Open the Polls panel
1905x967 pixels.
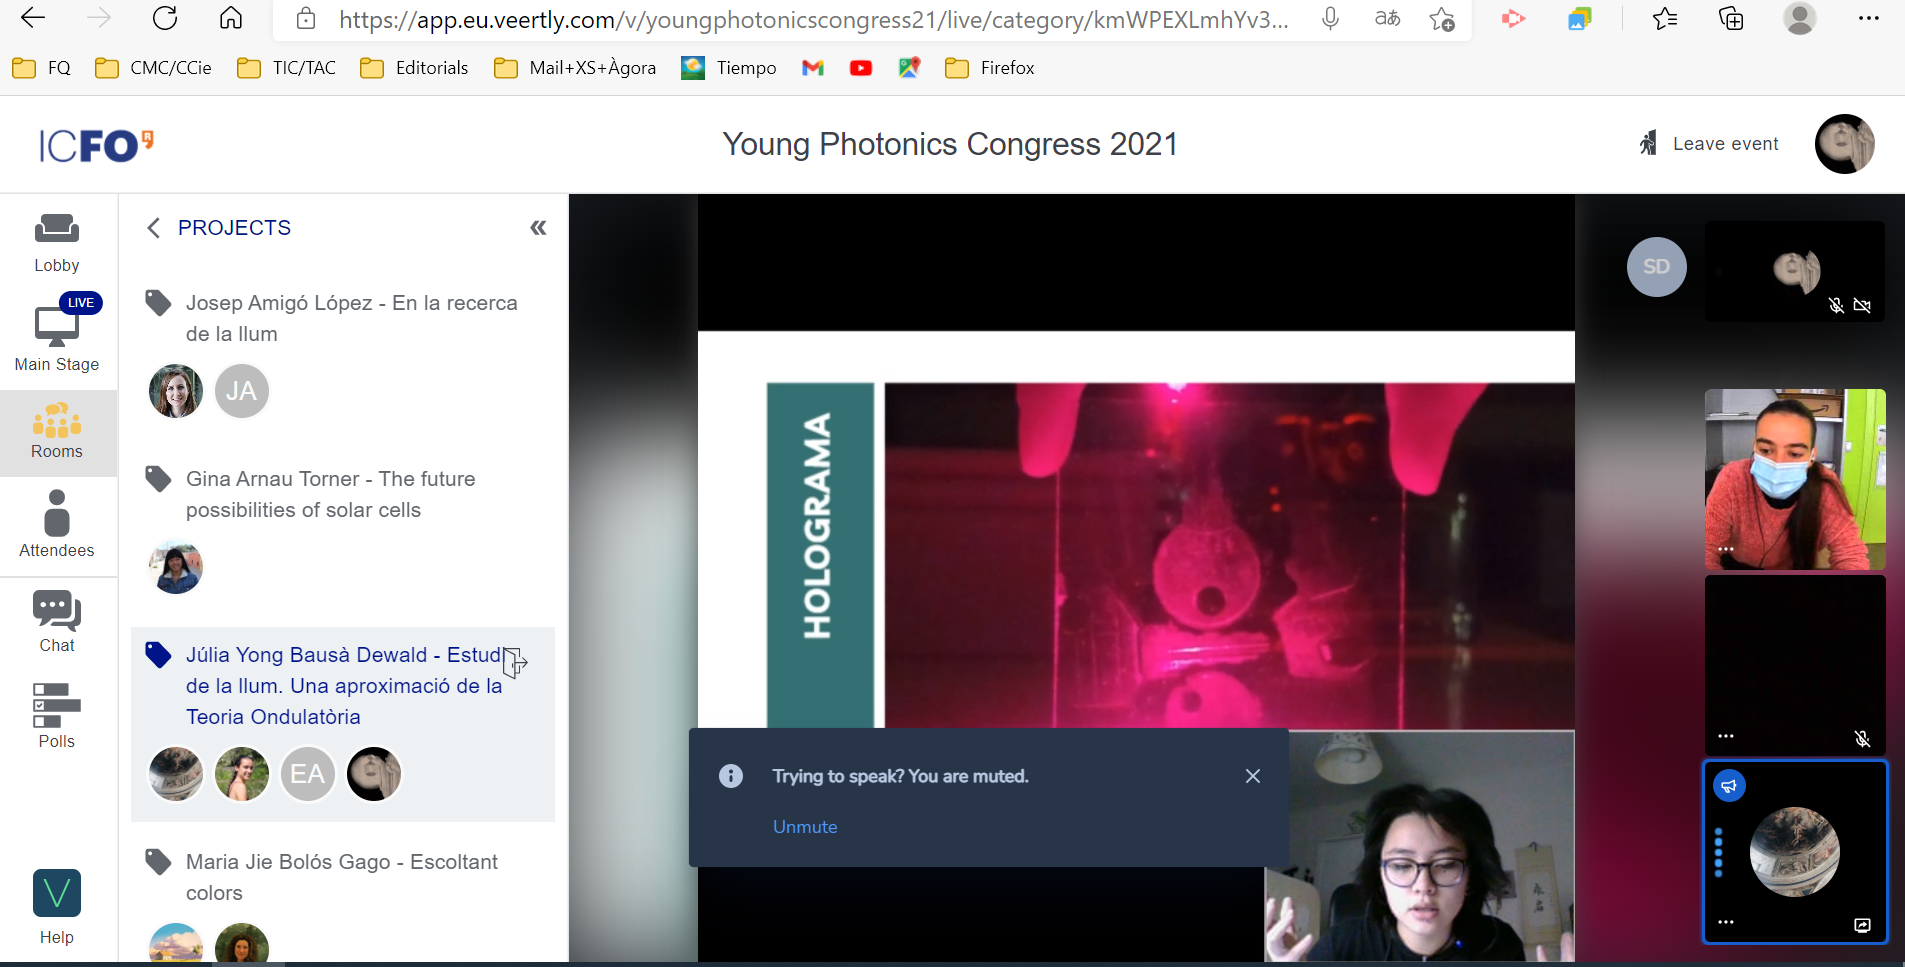(x=57, y=716)
